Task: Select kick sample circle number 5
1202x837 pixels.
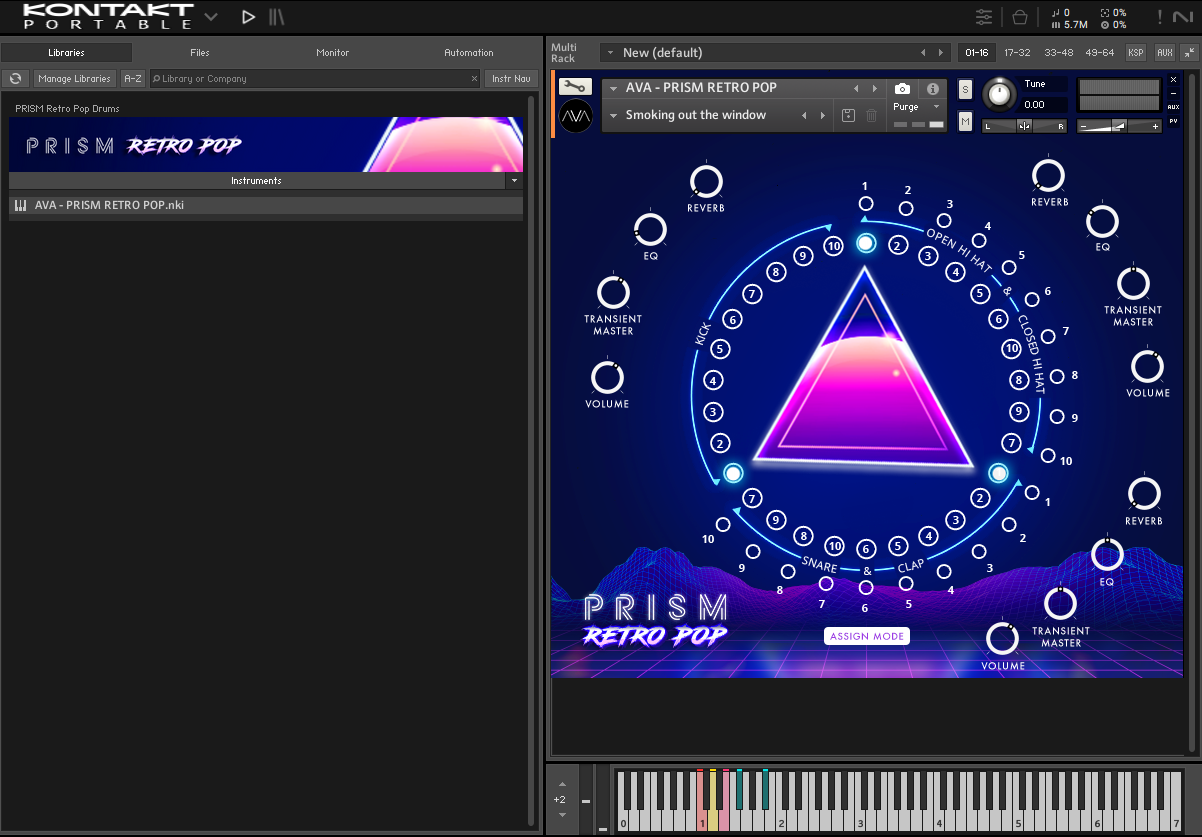Action: (719, 350)
